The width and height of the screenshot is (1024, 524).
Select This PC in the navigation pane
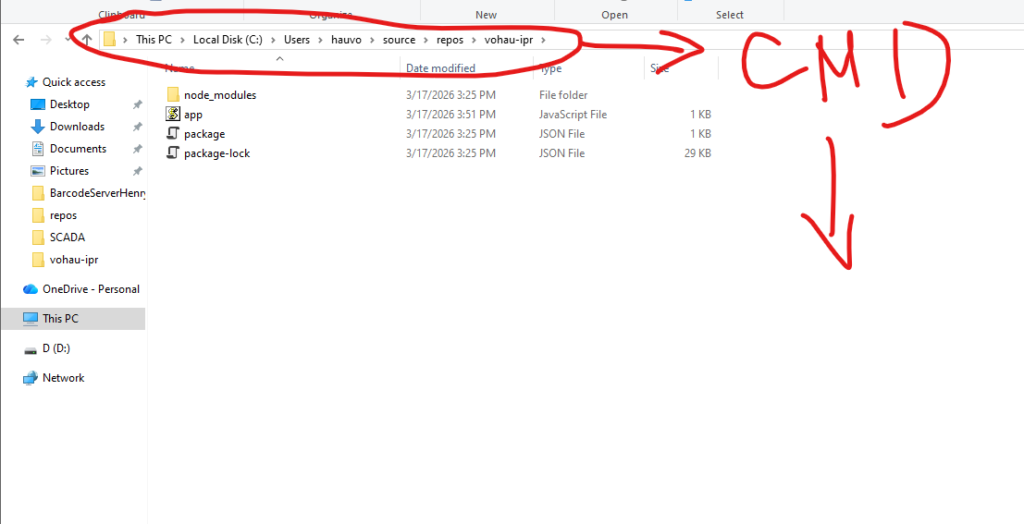tap(60, 319)
